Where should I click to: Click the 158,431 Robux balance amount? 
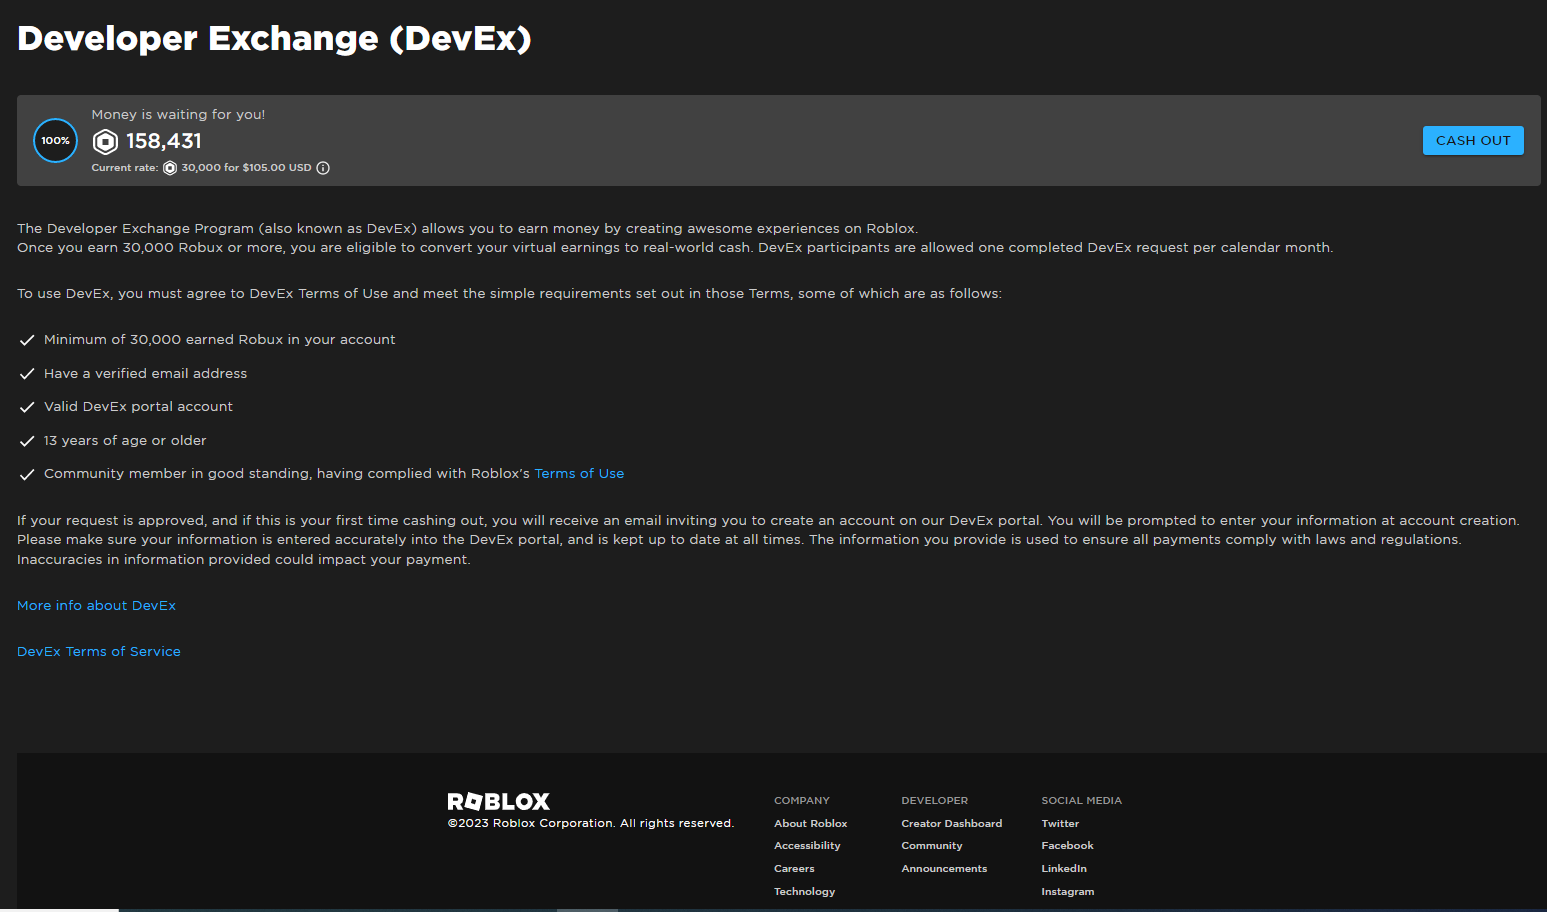164,142
